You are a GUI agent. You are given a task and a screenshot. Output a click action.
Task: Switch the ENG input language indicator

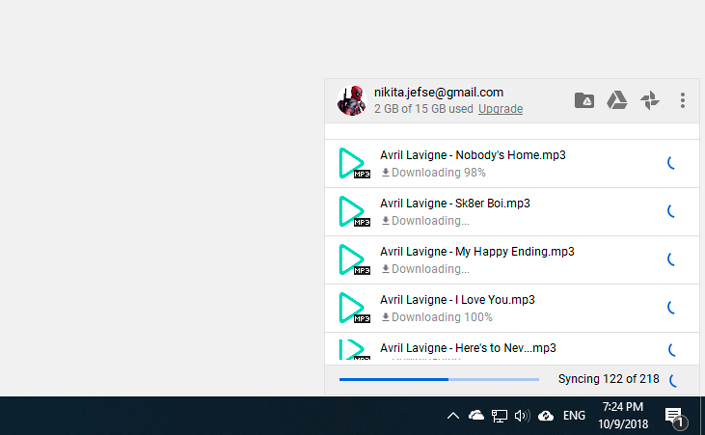click(574, 416)
